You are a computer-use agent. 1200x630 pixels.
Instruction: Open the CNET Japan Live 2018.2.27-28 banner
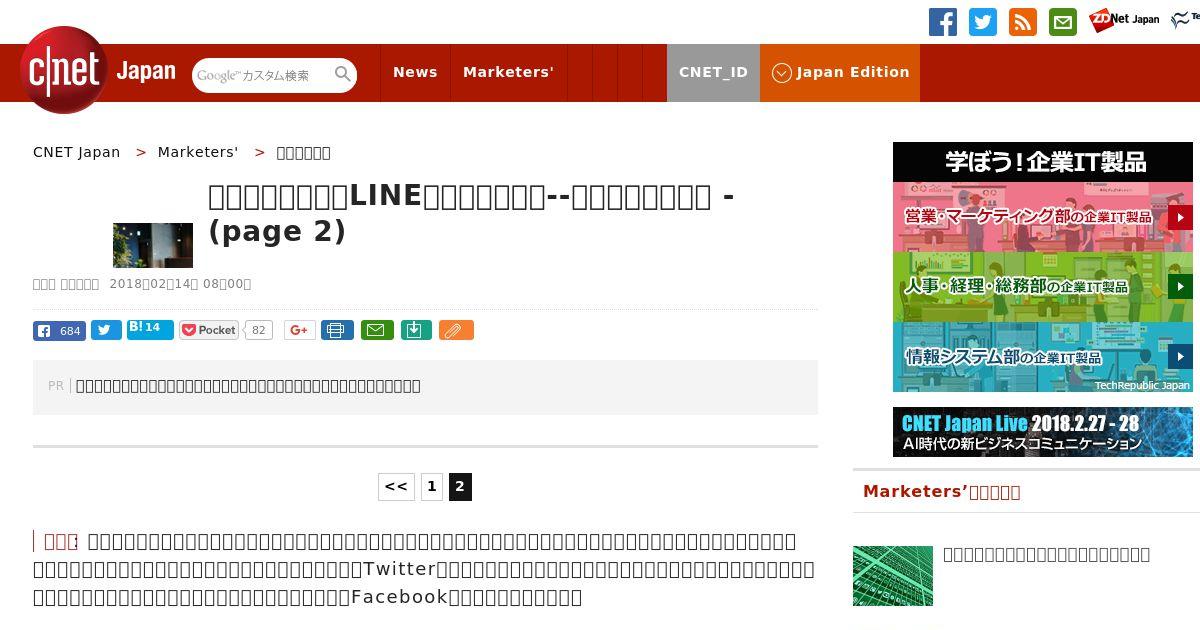coord(1043,432)
